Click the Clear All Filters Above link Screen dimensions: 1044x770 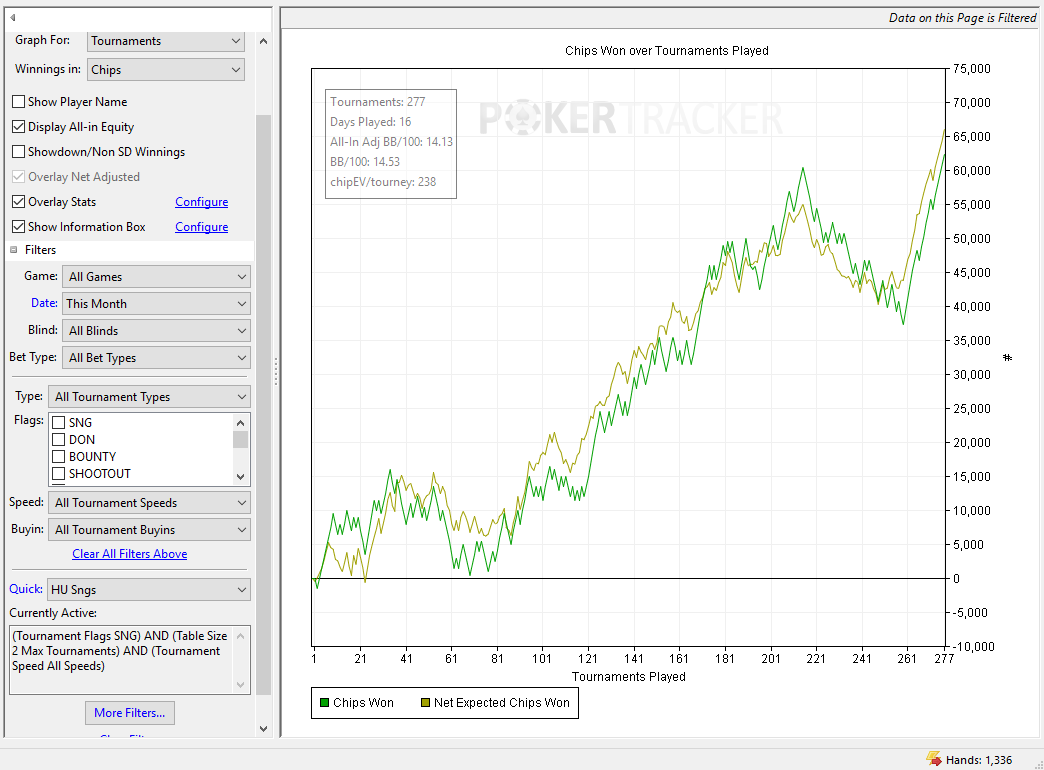pos(130,554)
